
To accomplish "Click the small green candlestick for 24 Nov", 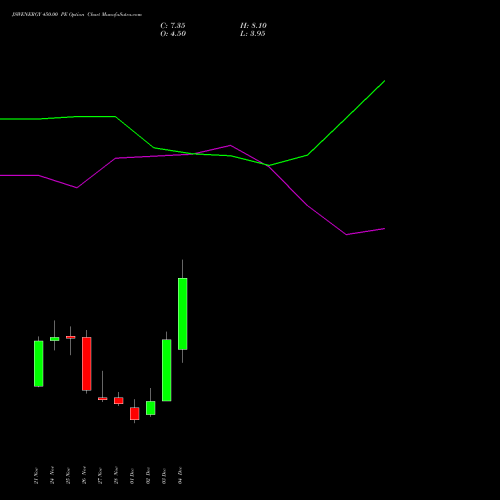I will pyautogui.click(x=55, y=339).
